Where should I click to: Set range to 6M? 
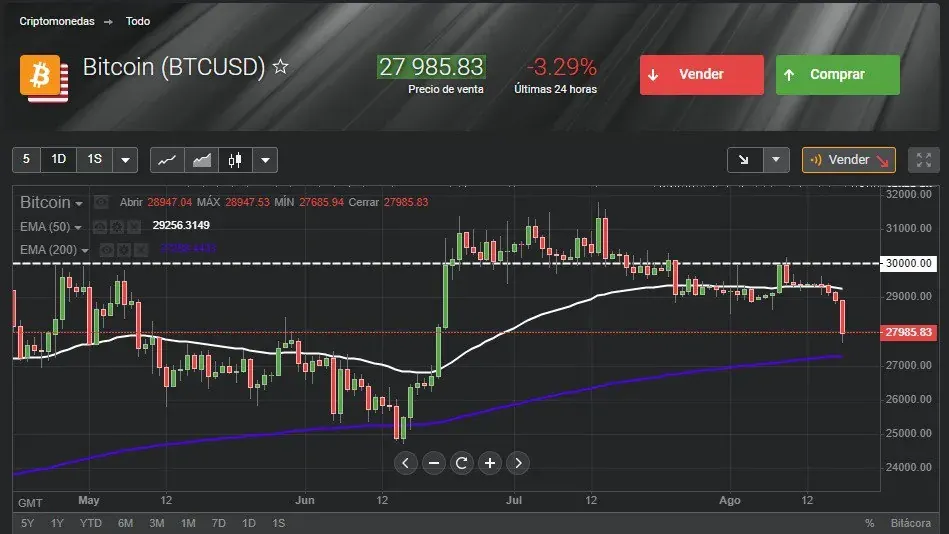pos(125,523)
